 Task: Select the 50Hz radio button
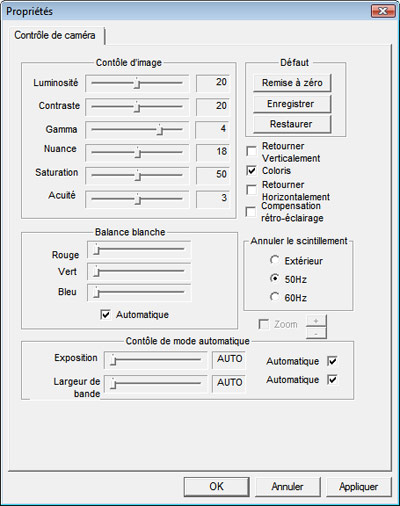(275, 278)
